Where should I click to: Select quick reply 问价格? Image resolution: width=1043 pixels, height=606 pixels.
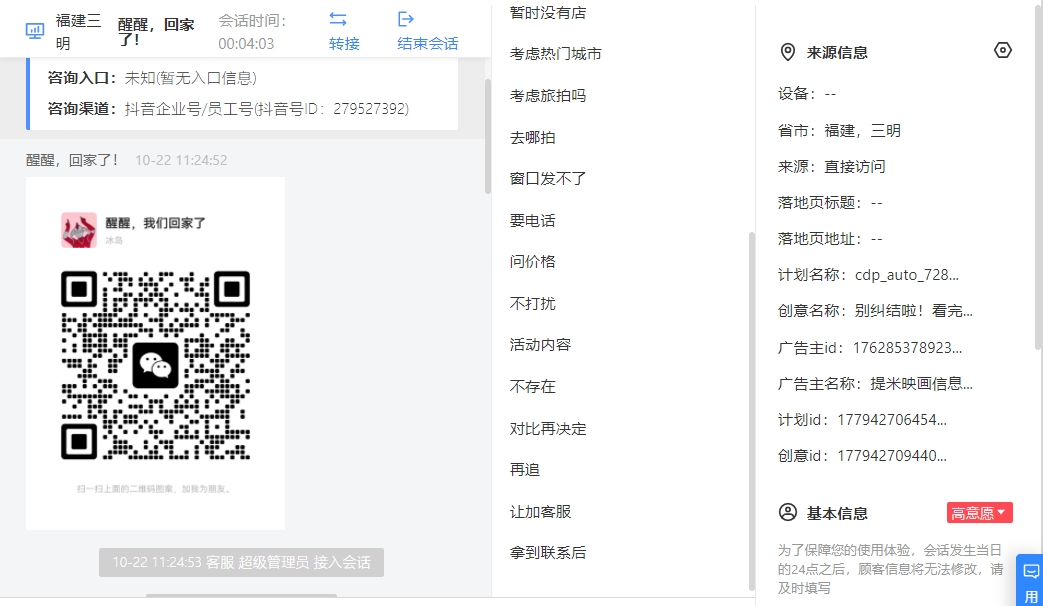(x=532, y=262)
